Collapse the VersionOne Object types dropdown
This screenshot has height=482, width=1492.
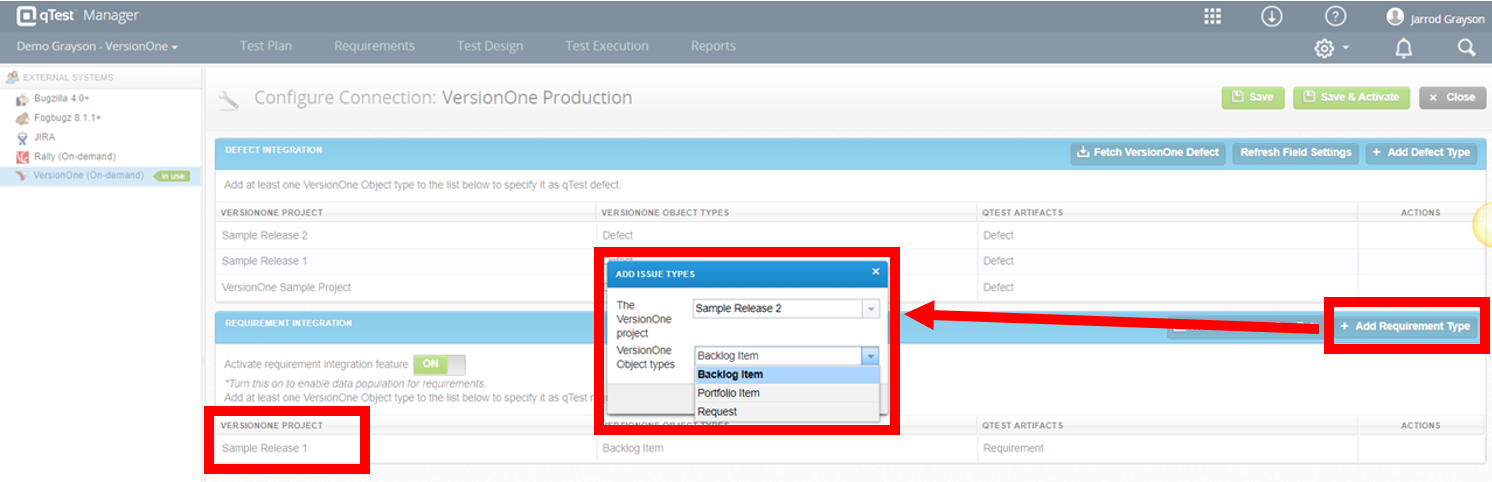(x=870, y=356)
